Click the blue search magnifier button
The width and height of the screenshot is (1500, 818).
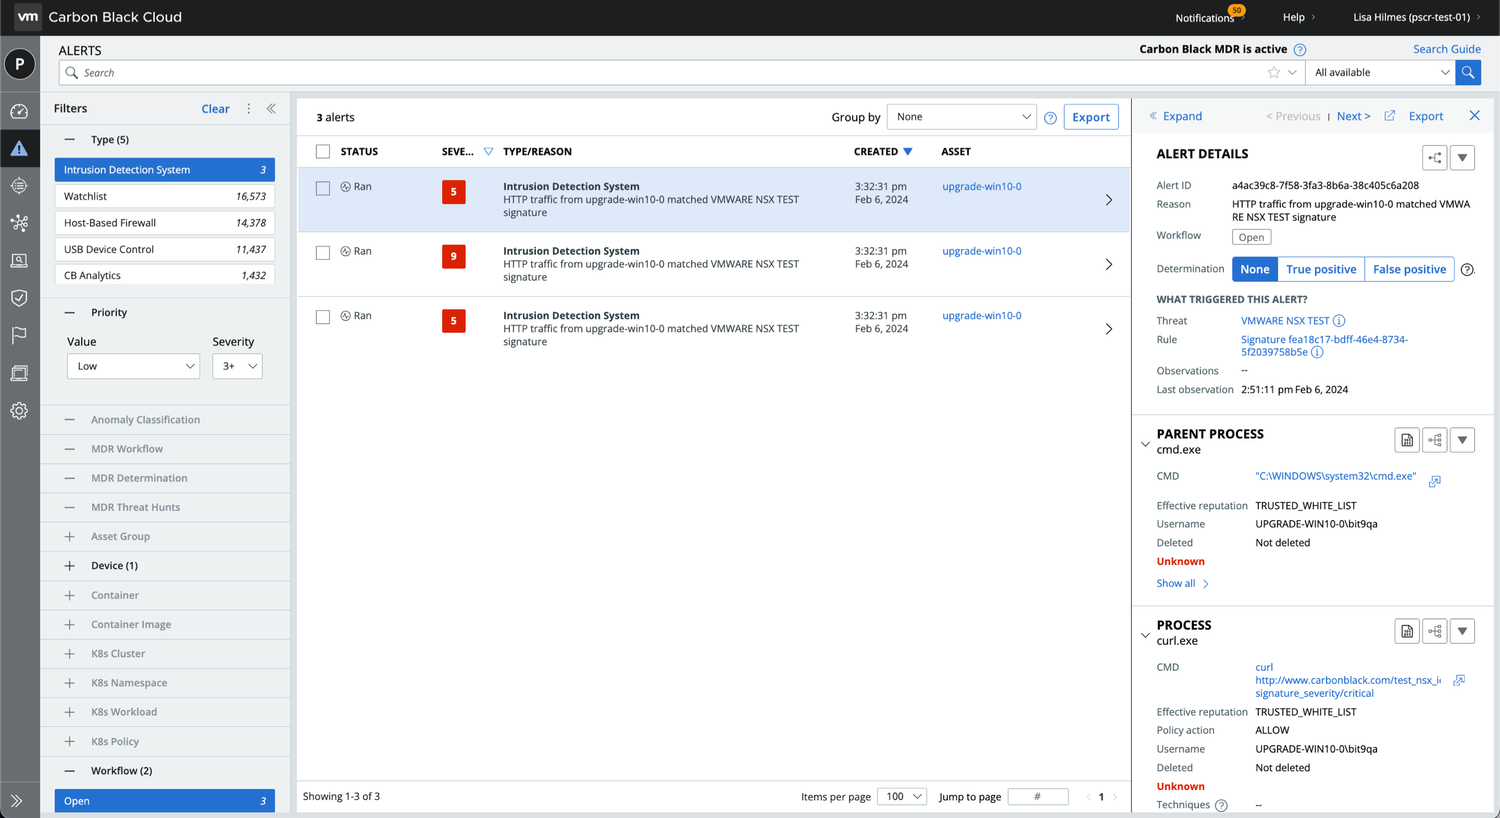point(1468,72)
